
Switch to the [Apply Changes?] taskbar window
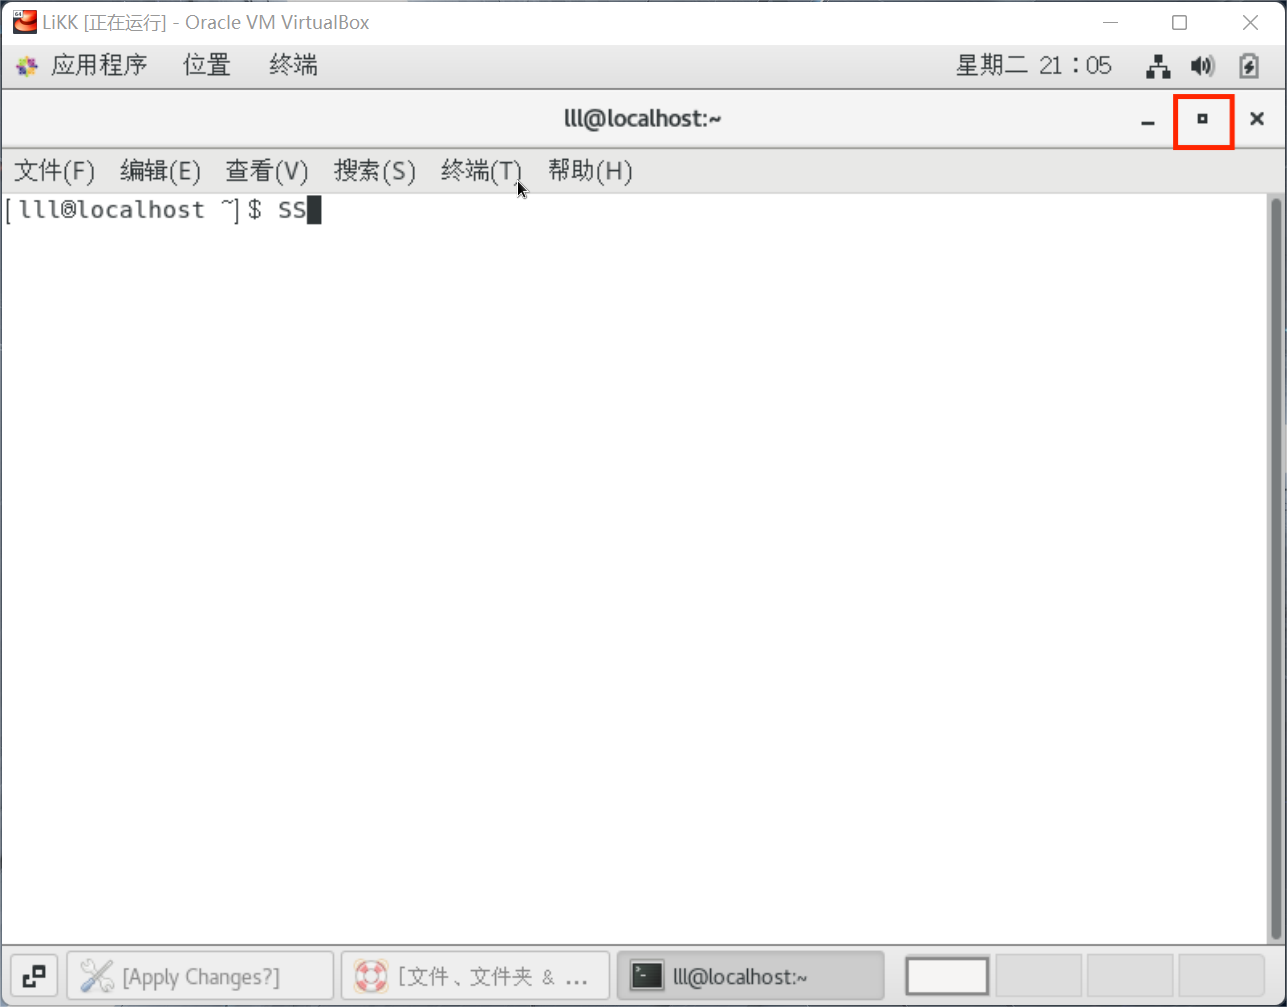[x=200, y=976]
